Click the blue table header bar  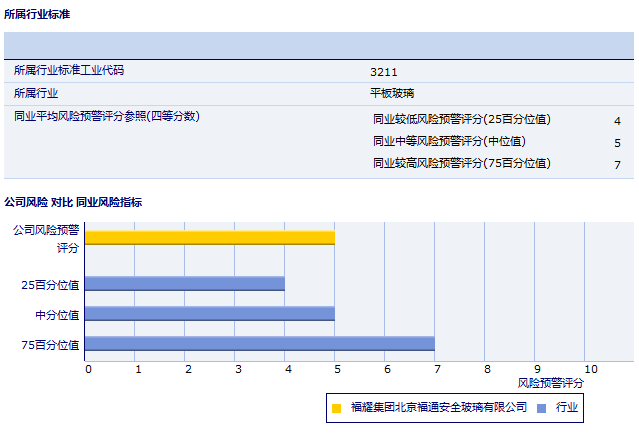click(x=319, y=46)
